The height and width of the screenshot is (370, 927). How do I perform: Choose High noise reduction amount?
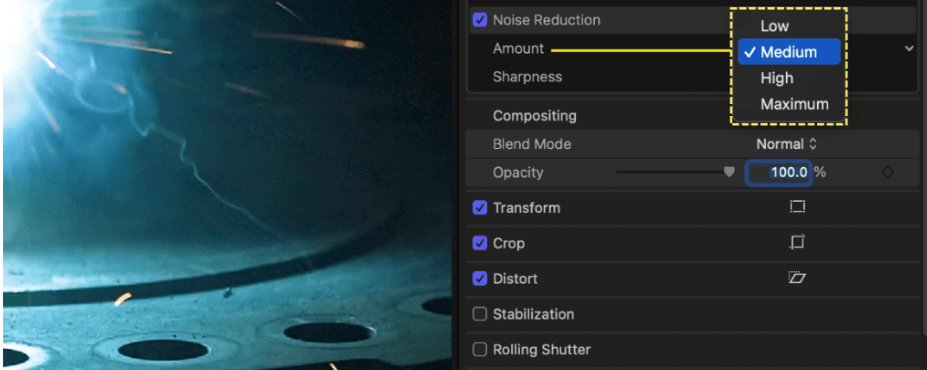(789, 78)
